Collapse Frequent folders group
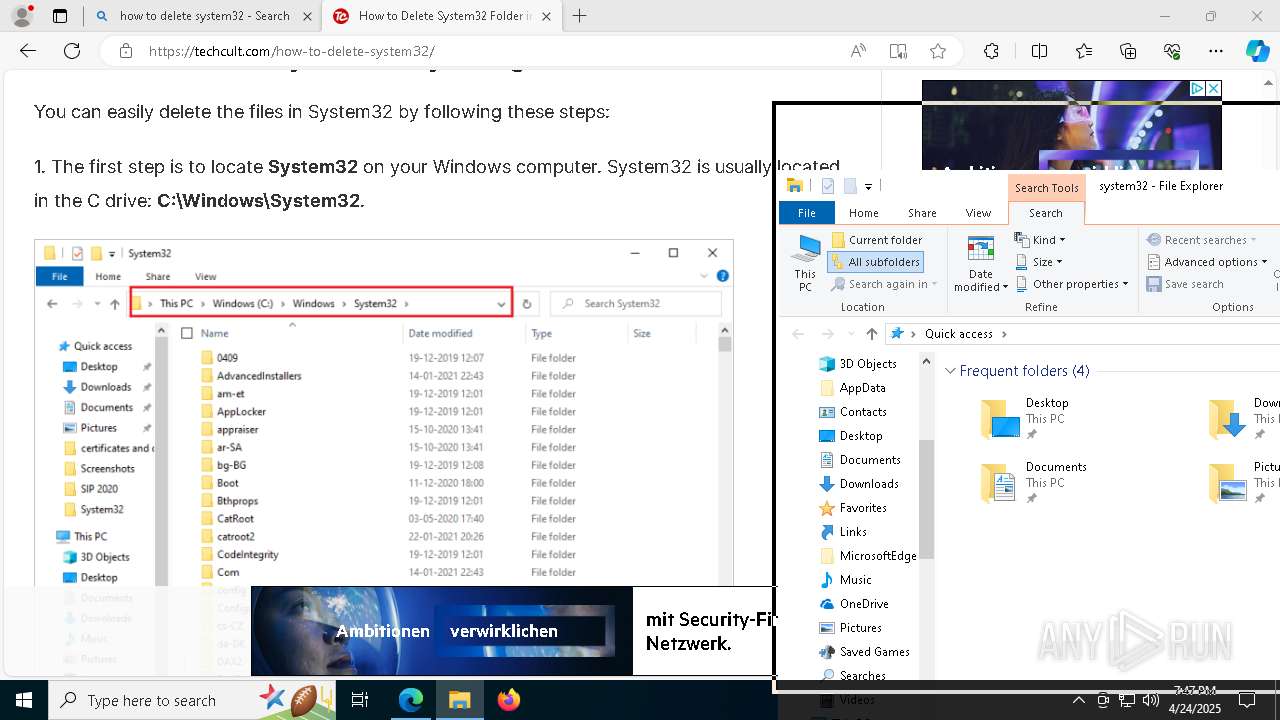 point(950,371)
